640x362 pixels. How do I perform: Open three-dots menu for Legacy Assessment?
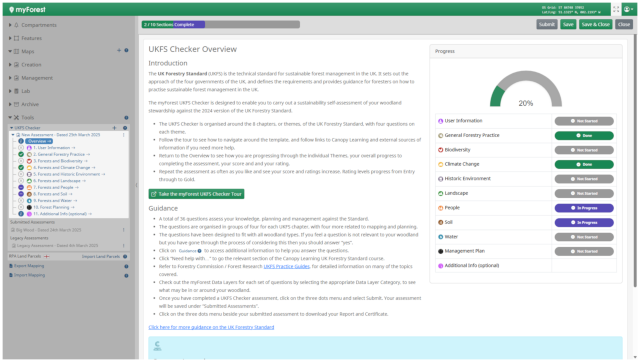pos(124,246)
